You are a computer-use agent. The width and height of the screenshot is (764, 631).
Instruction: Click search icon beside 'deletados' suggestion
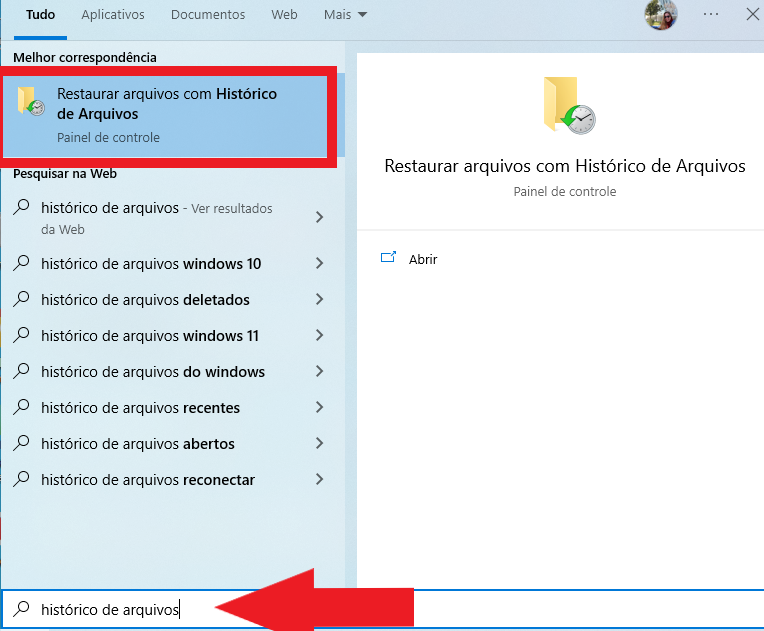[x=21, y=299]
